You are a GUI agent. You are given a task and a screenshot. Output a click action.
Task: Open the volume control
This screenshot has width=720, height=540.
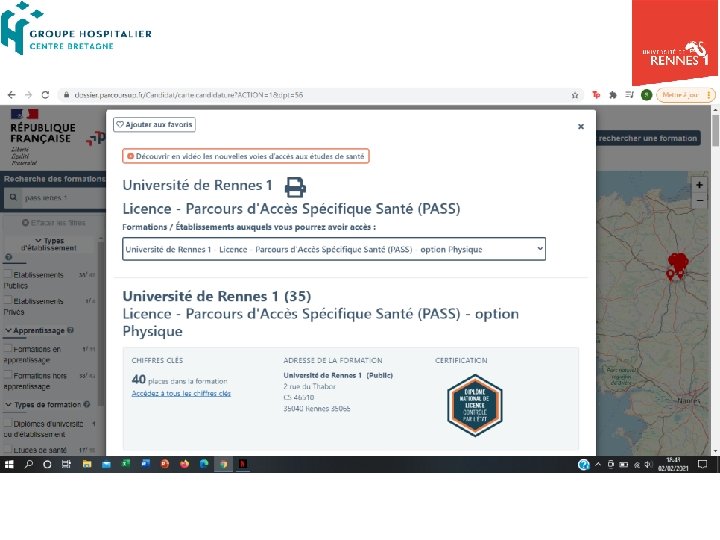pyautogui.click(x=648, y=465)
